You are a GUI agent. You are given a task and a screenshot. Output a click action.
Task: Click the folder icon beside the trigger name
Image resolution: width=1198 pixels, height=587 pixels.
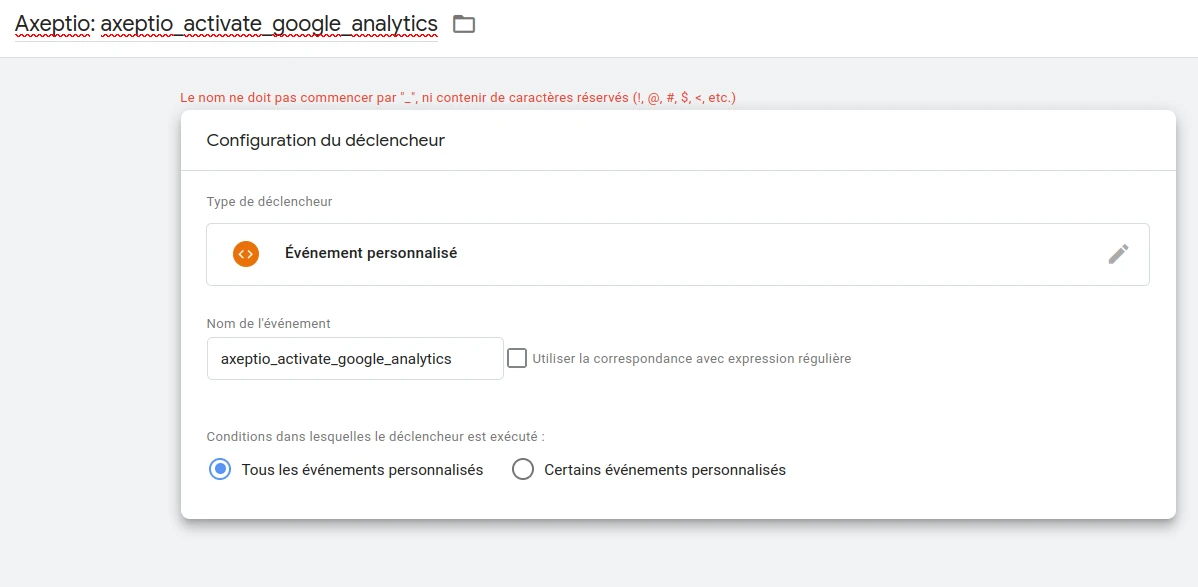[x=464, y=24]
